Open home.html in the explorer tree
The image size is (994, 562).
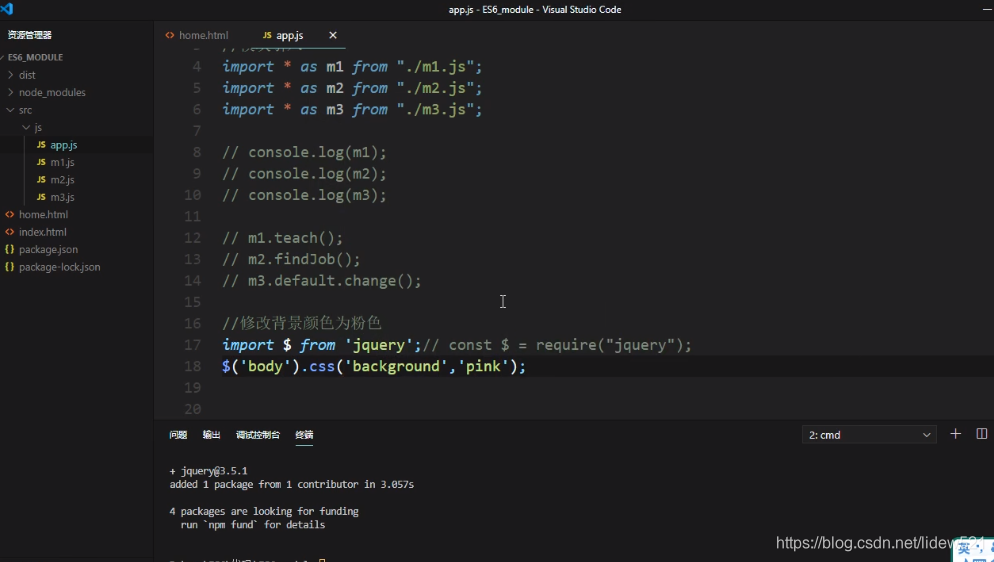click(x=43, y=215)
